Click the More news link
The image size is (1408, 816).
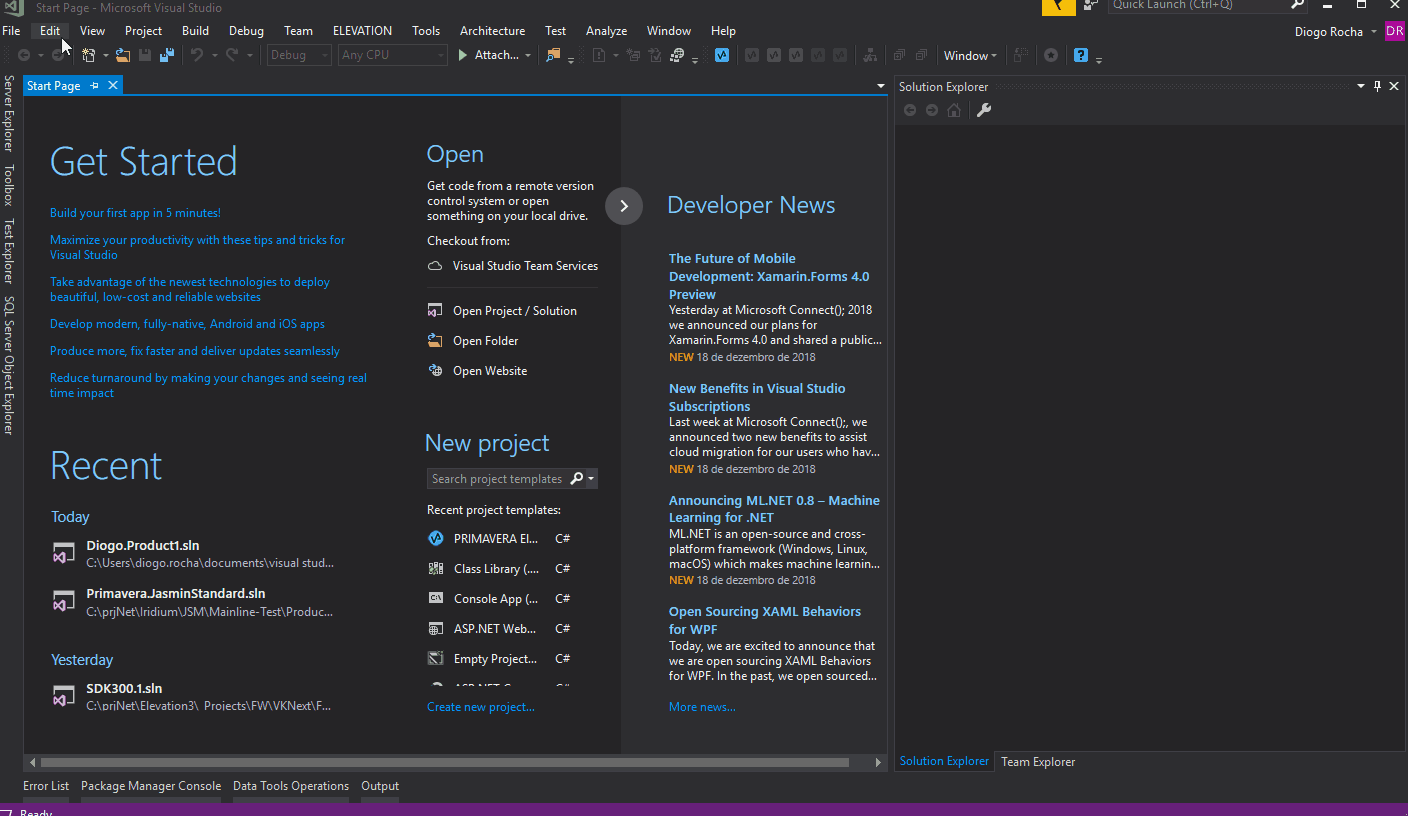(702, 707)
